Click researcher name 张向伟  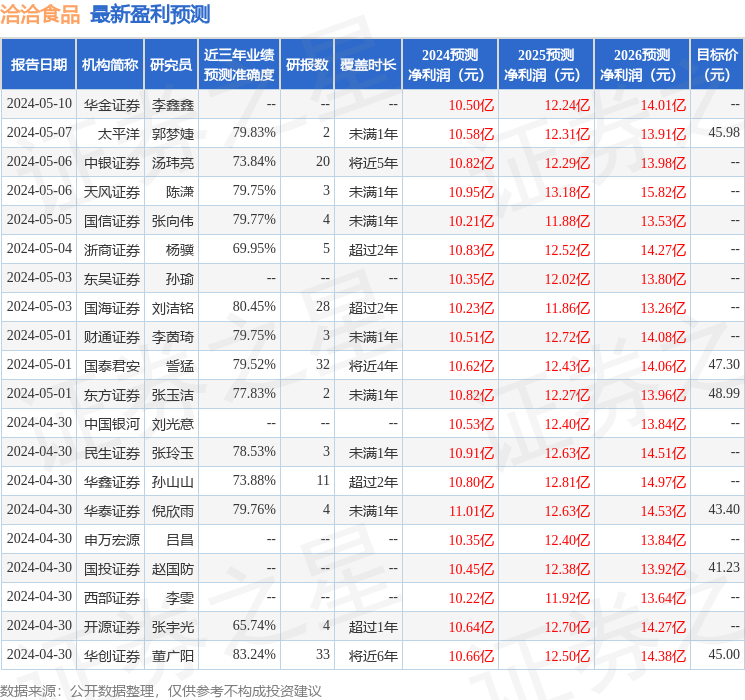pos(172,221)
